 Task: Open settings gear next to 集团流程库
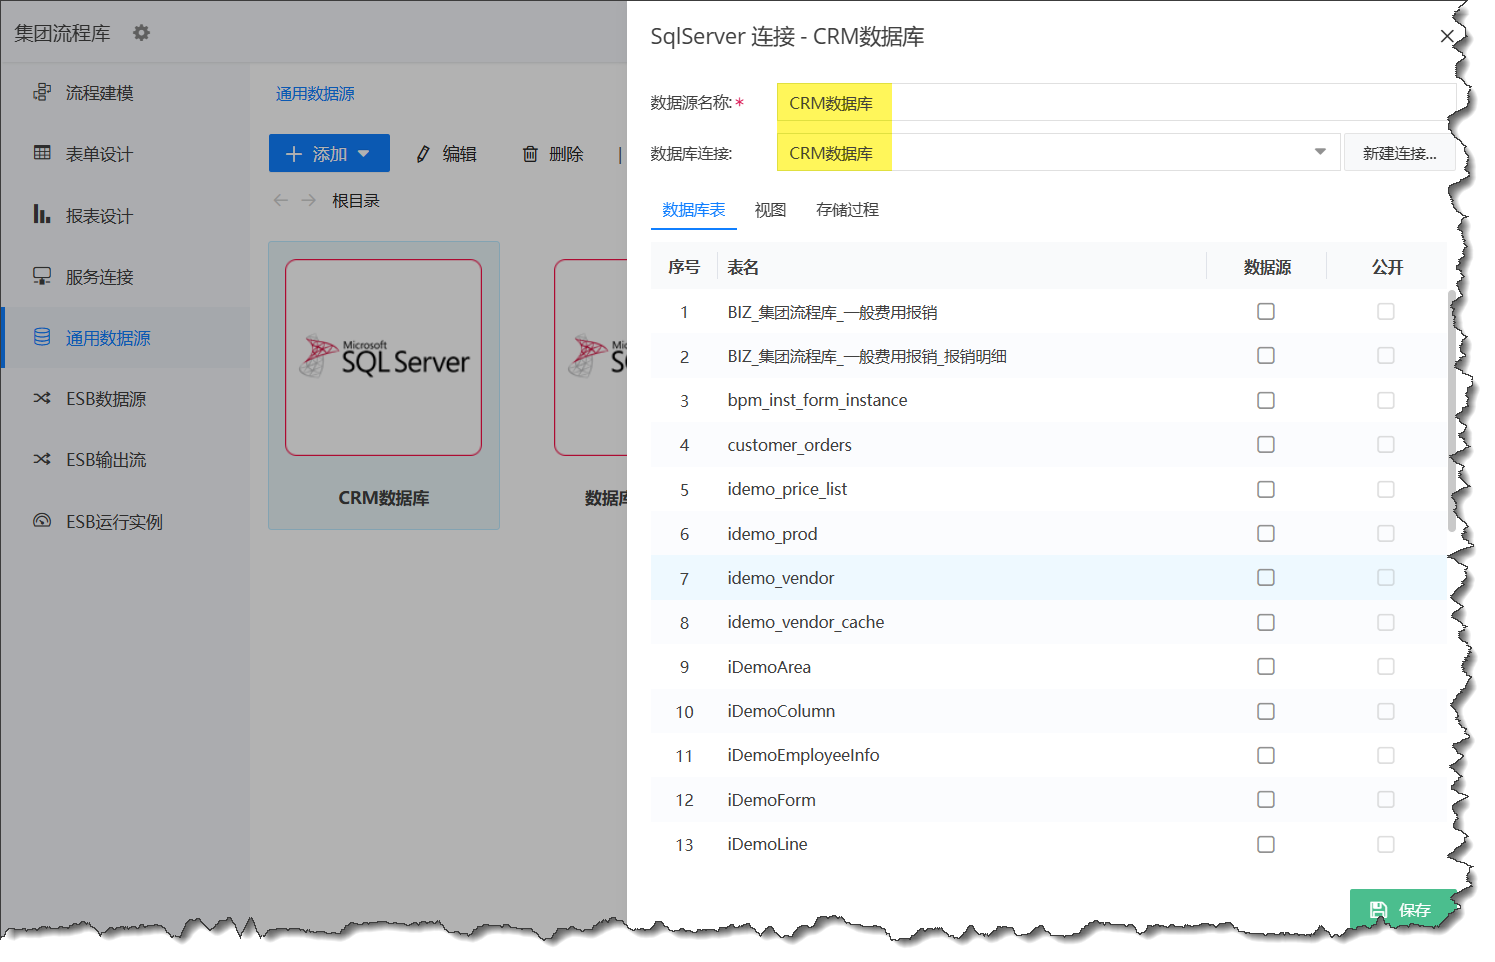141,33
